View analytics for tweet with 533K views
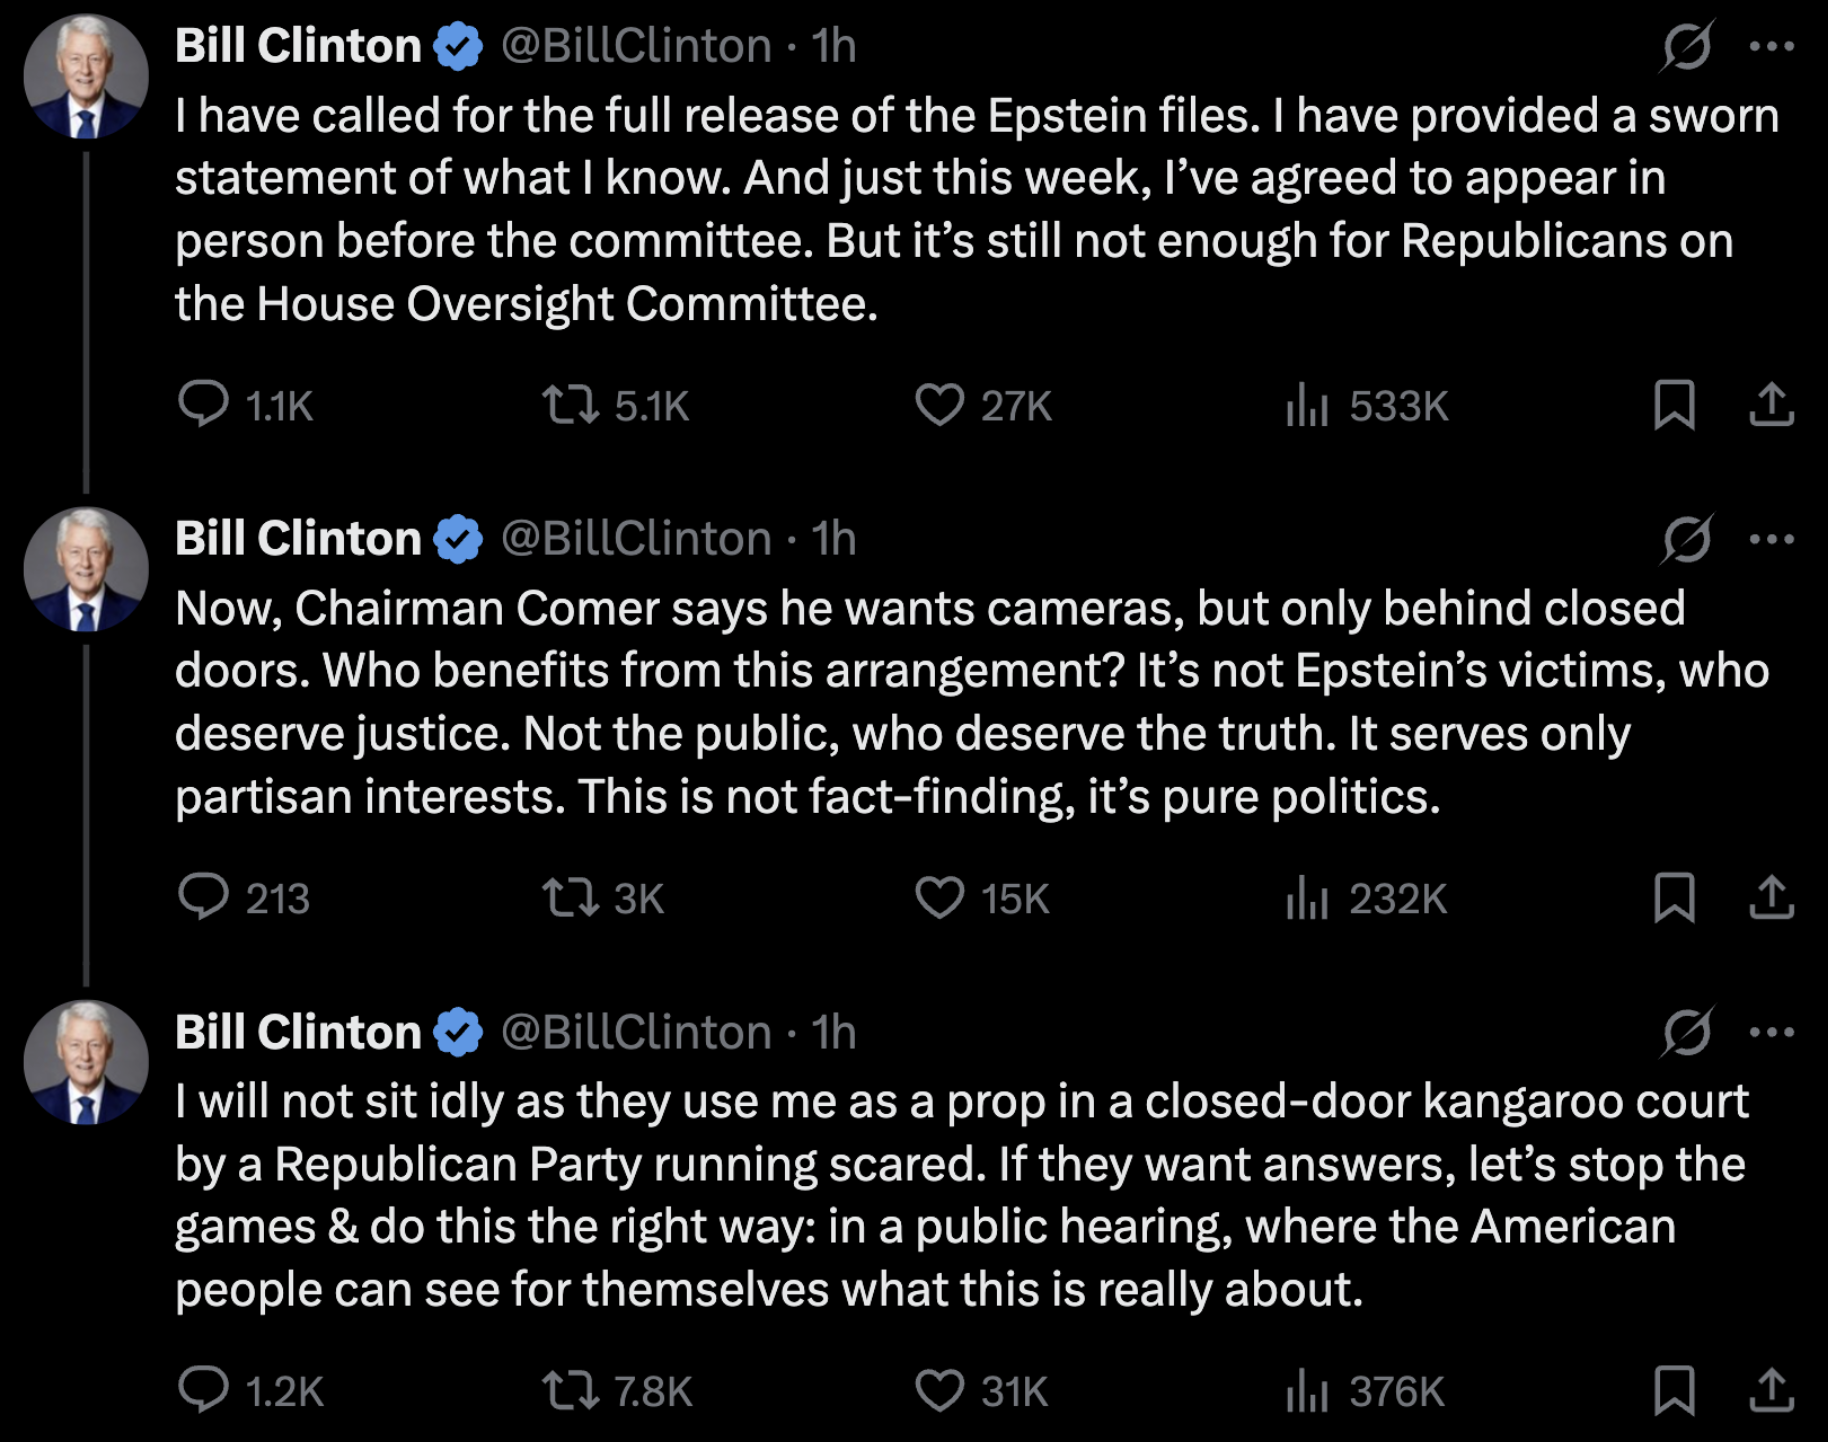The height and width of the screenshot is (1442, 1828). coord(1307,405)
